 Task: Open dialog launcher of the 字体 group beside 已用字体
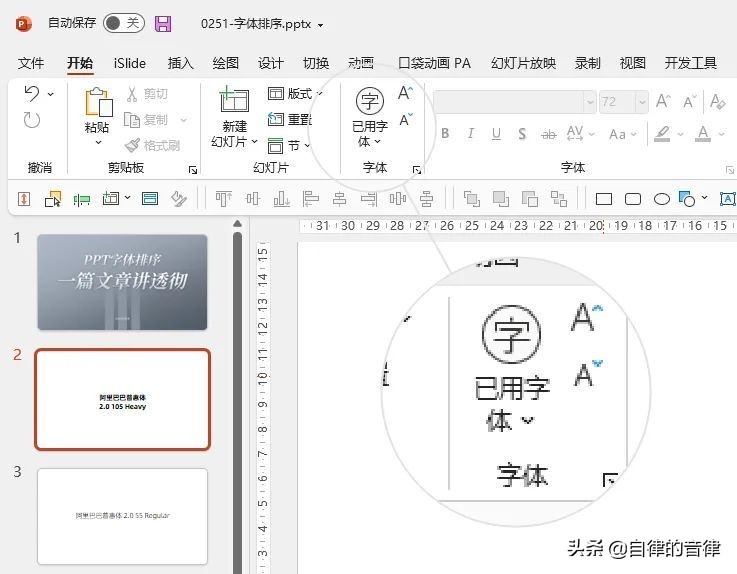point(416,170)
